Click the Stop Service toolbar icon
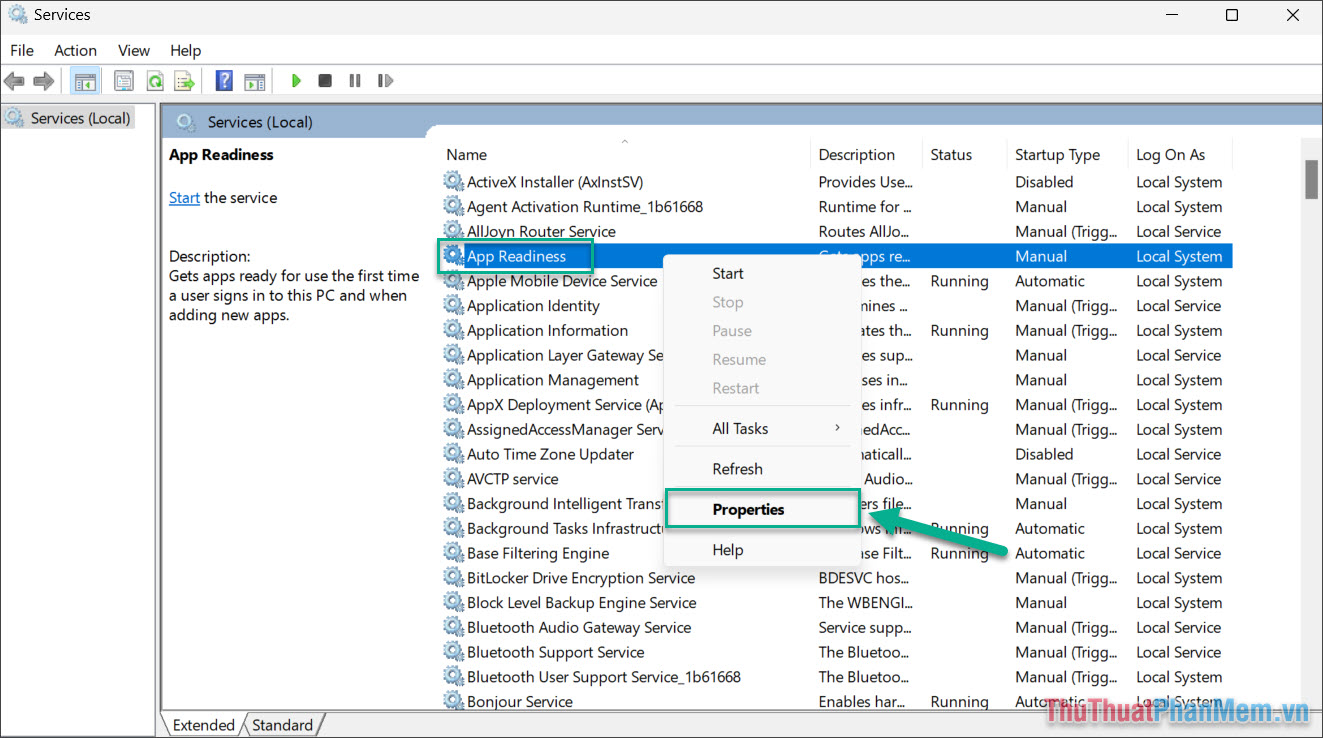Screen dimensions: 1323x738 [x=325, y=80]
